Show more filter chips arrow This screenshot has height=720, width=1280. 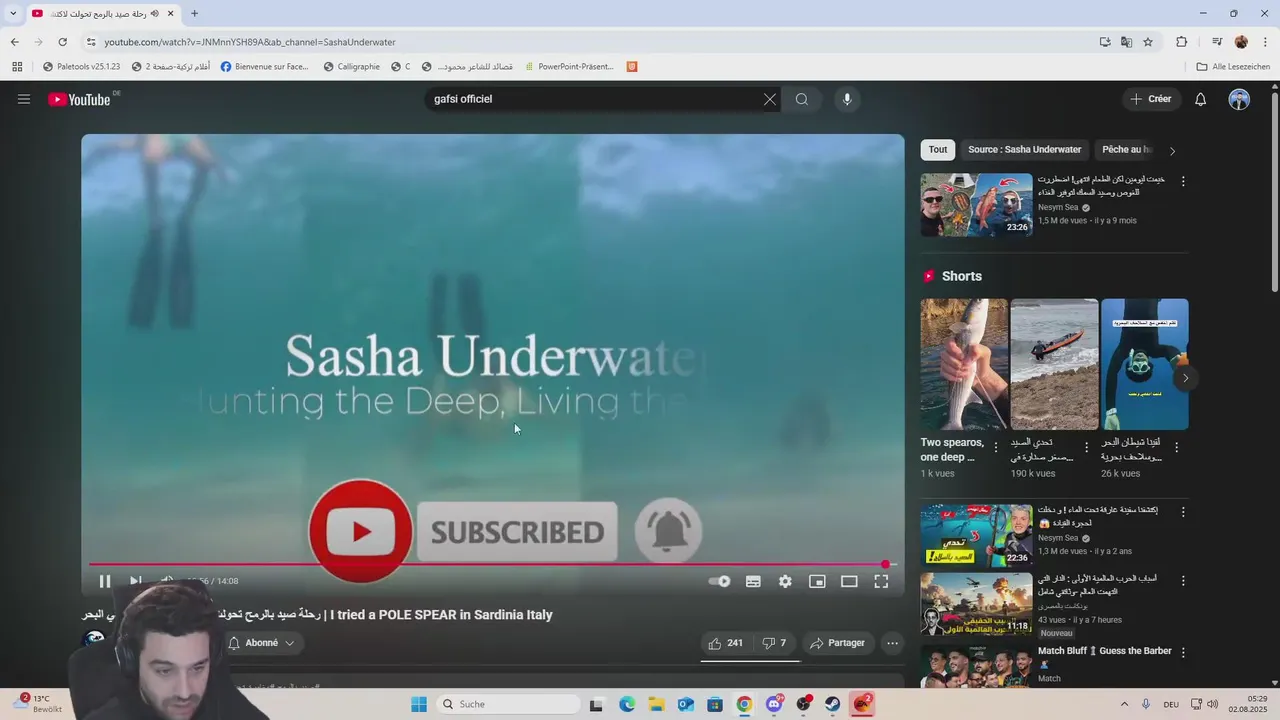point(1172,151)
